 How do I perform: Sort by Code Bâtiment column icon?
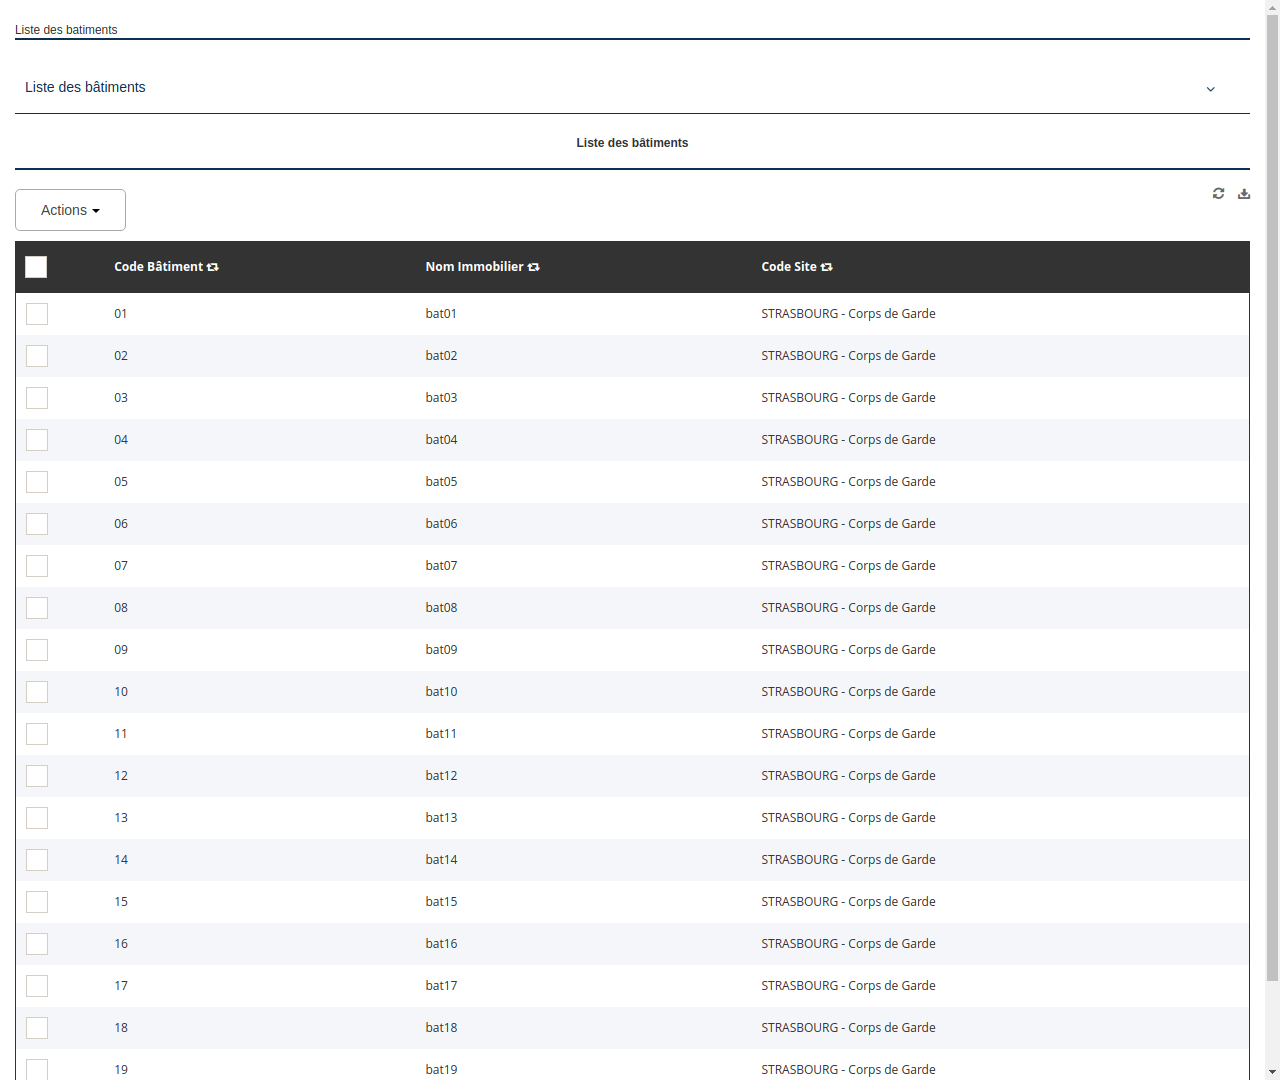pyautogui.click(x=212, y=267)
